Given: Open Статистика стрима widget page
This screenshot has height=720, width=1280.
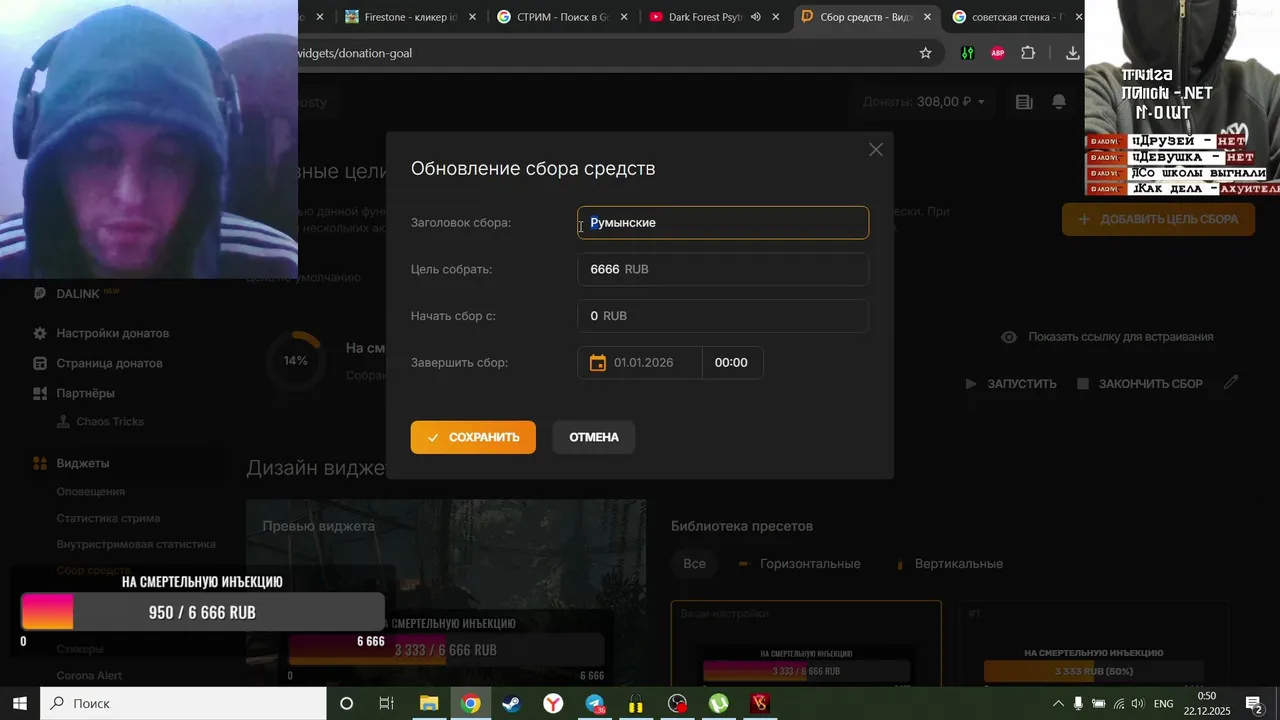Looking at the screenshot, I should click(108, 518).
